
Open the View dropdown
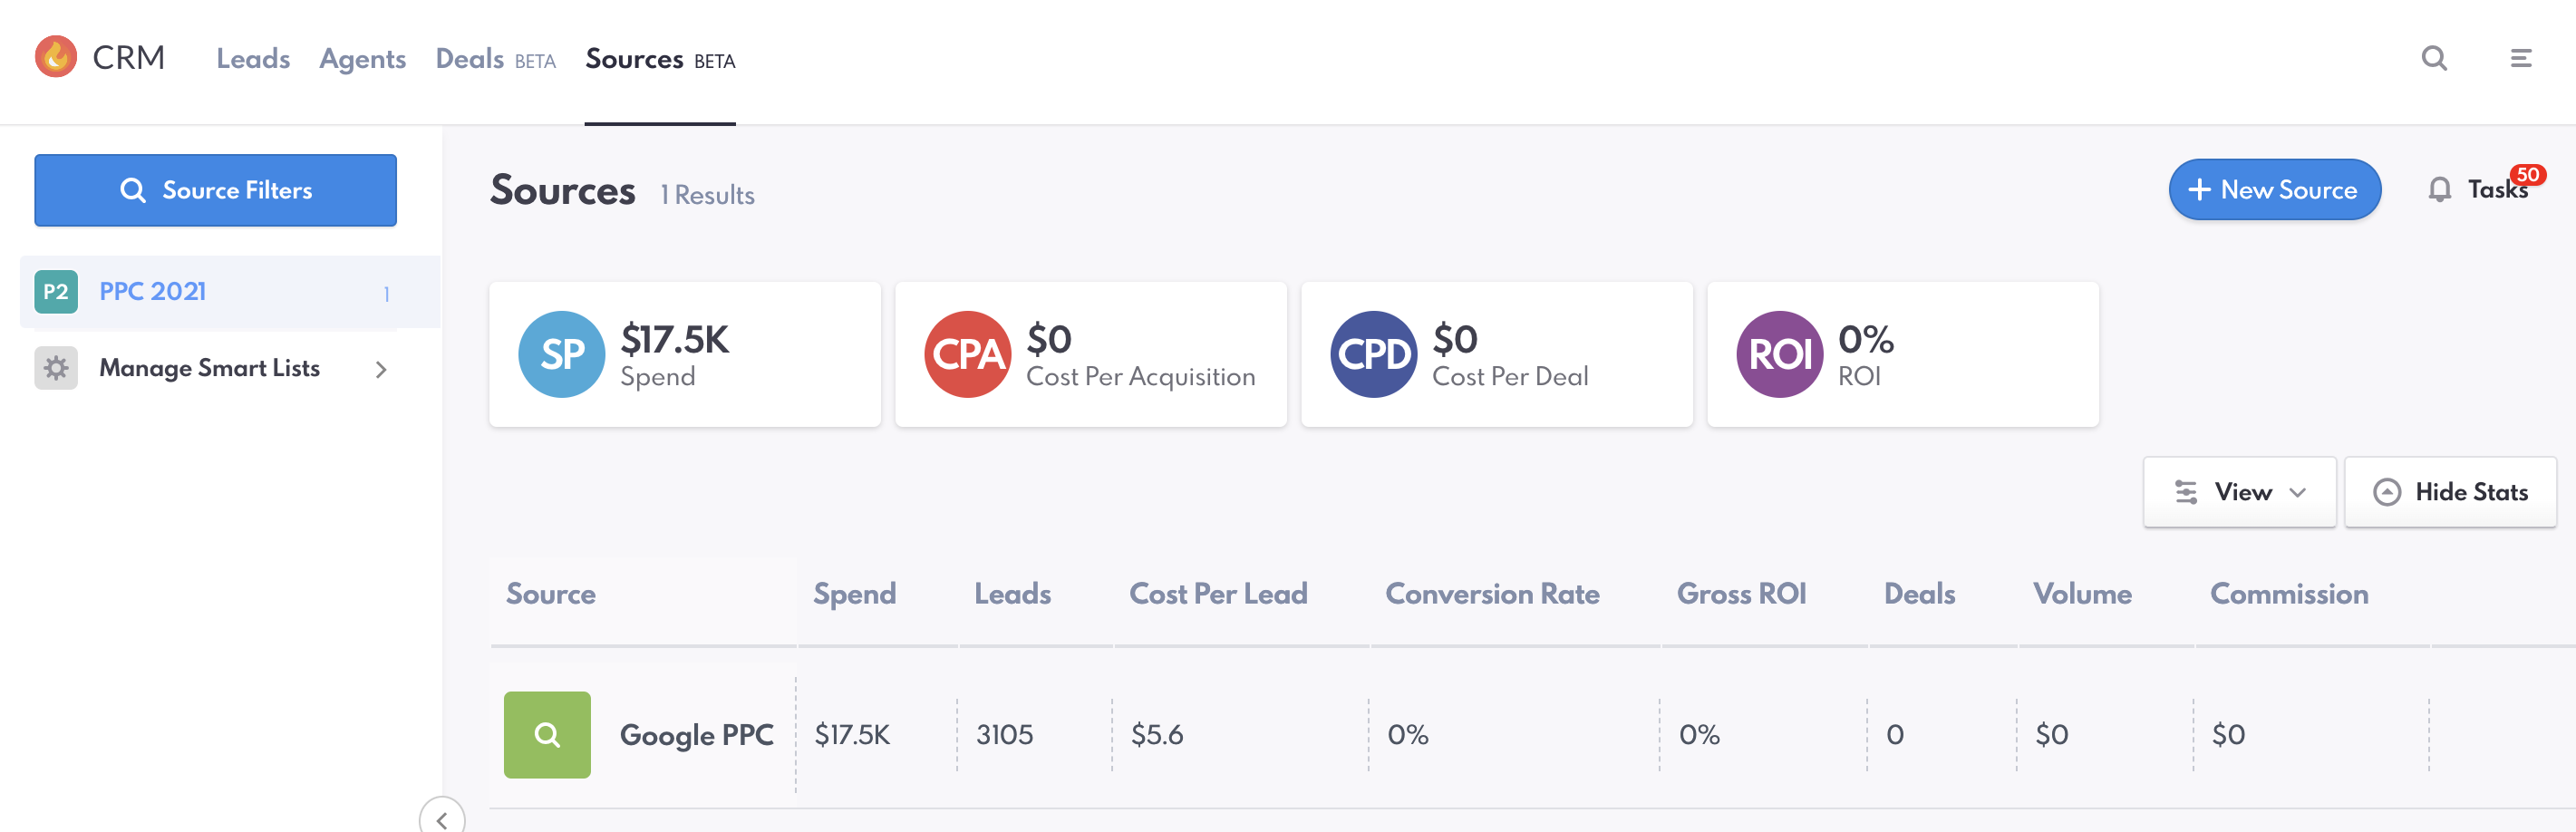(2239, 492)
